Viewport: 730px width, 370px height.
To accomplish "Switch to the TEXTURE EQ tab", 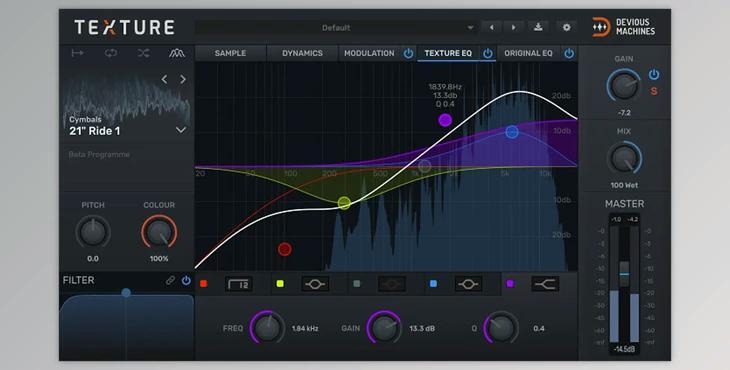I will tap(448, 53).
